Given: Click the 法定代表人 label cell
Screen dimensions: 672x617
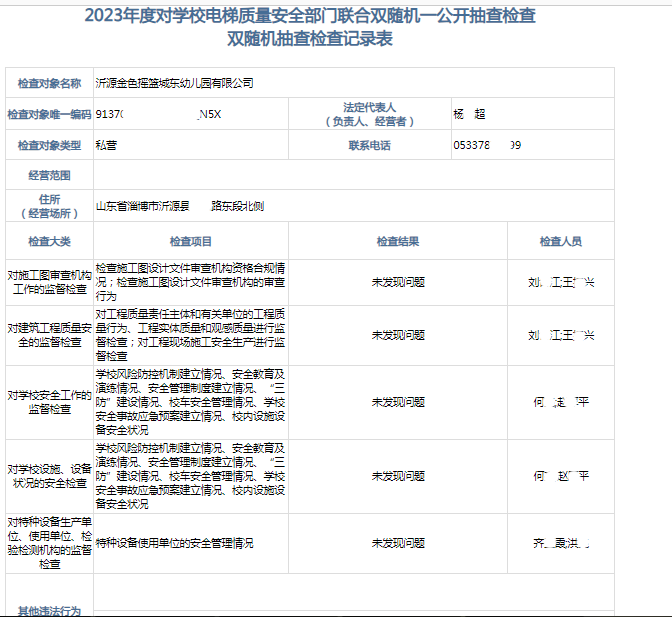Looking at the screenshot, I should coord(369,115).
